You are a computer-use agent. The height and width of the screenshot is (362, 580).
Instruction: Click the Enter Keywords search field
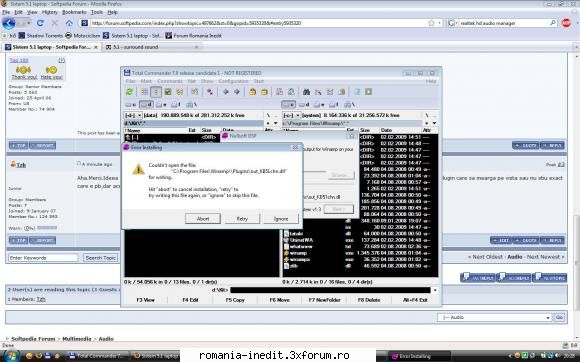click(x=43, y=258)
